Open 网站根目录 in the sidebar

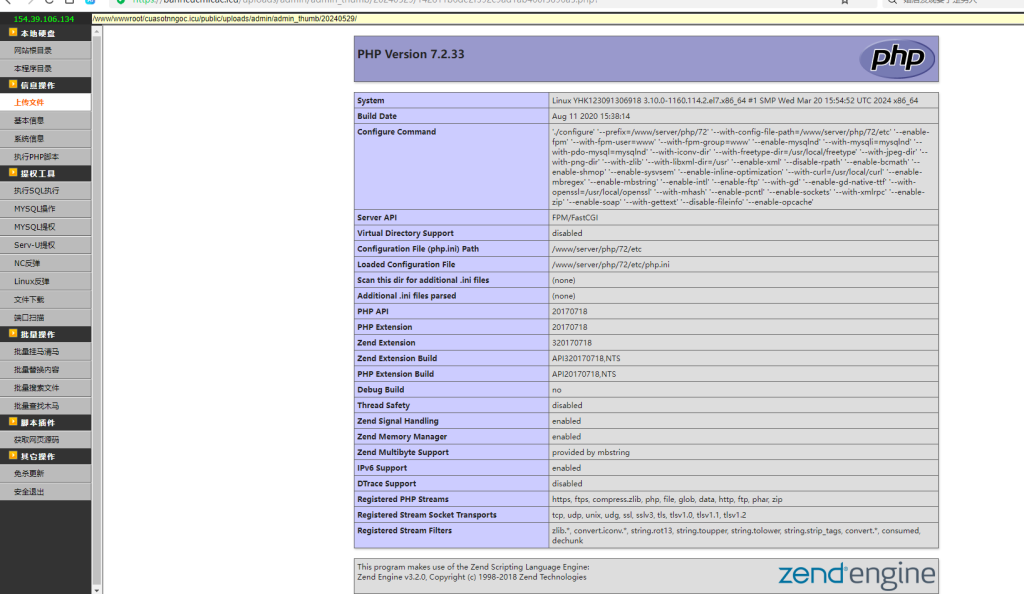tap(46, 50)
